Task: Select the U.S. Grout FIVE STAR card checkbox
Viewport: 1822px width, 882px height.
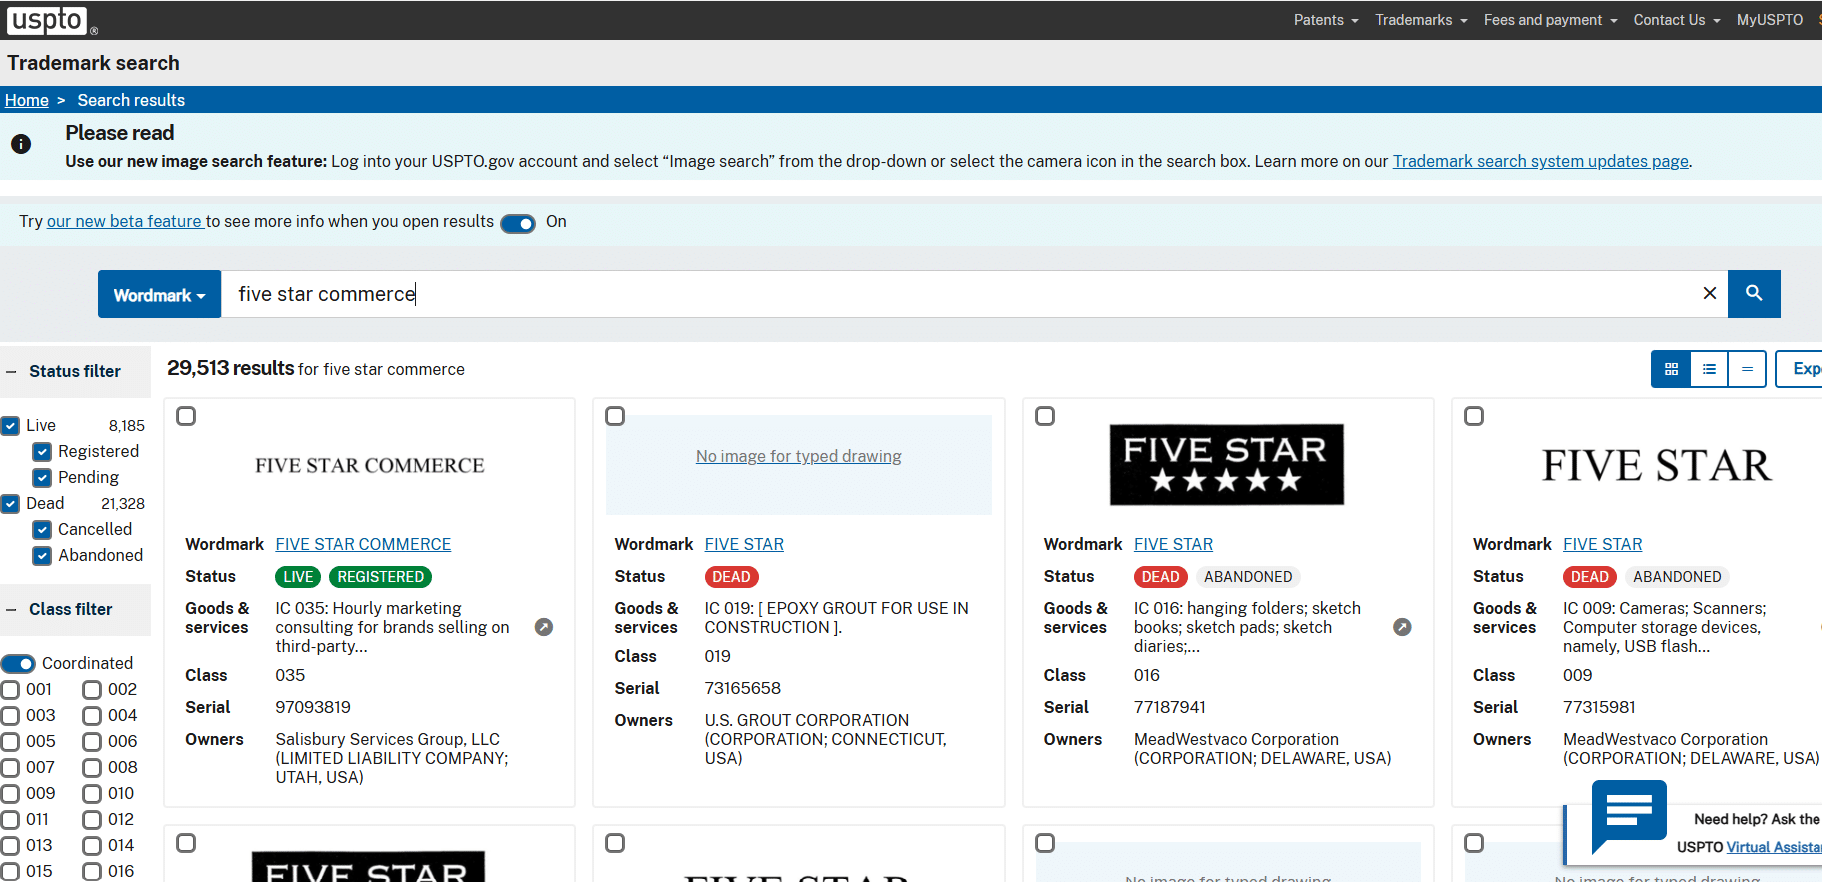Action: pyautogui.click(x=615, y=416)
